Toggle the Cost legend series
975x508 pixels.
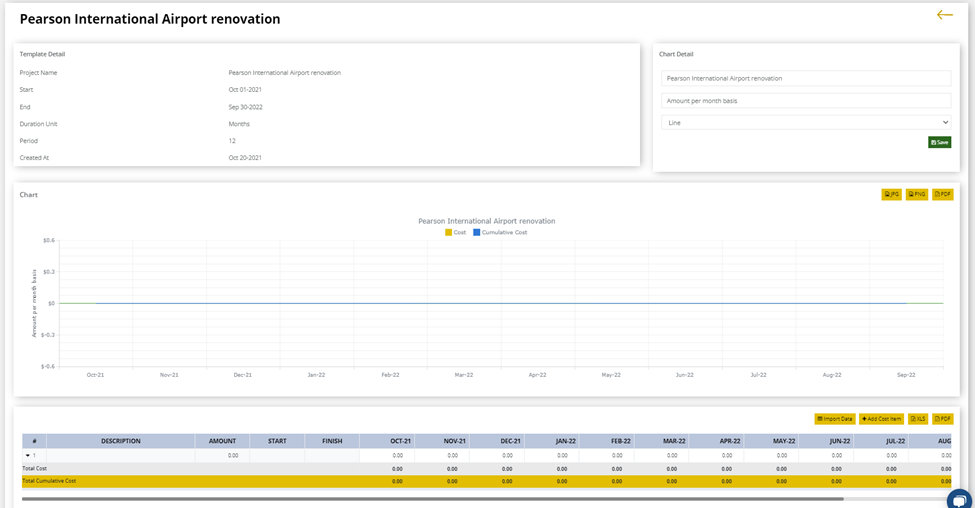coord(456,233)
